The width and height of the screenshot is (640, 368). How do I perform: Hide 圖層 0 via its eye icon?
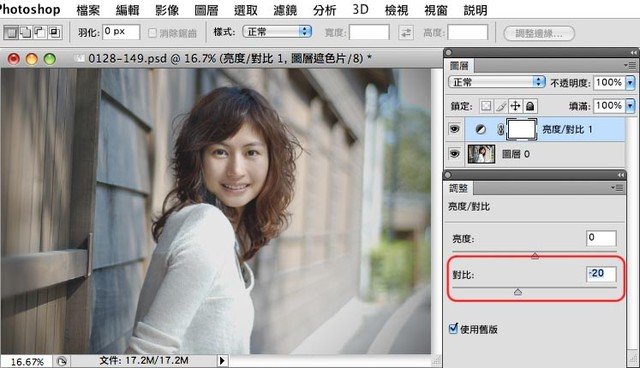pos(454,154)
